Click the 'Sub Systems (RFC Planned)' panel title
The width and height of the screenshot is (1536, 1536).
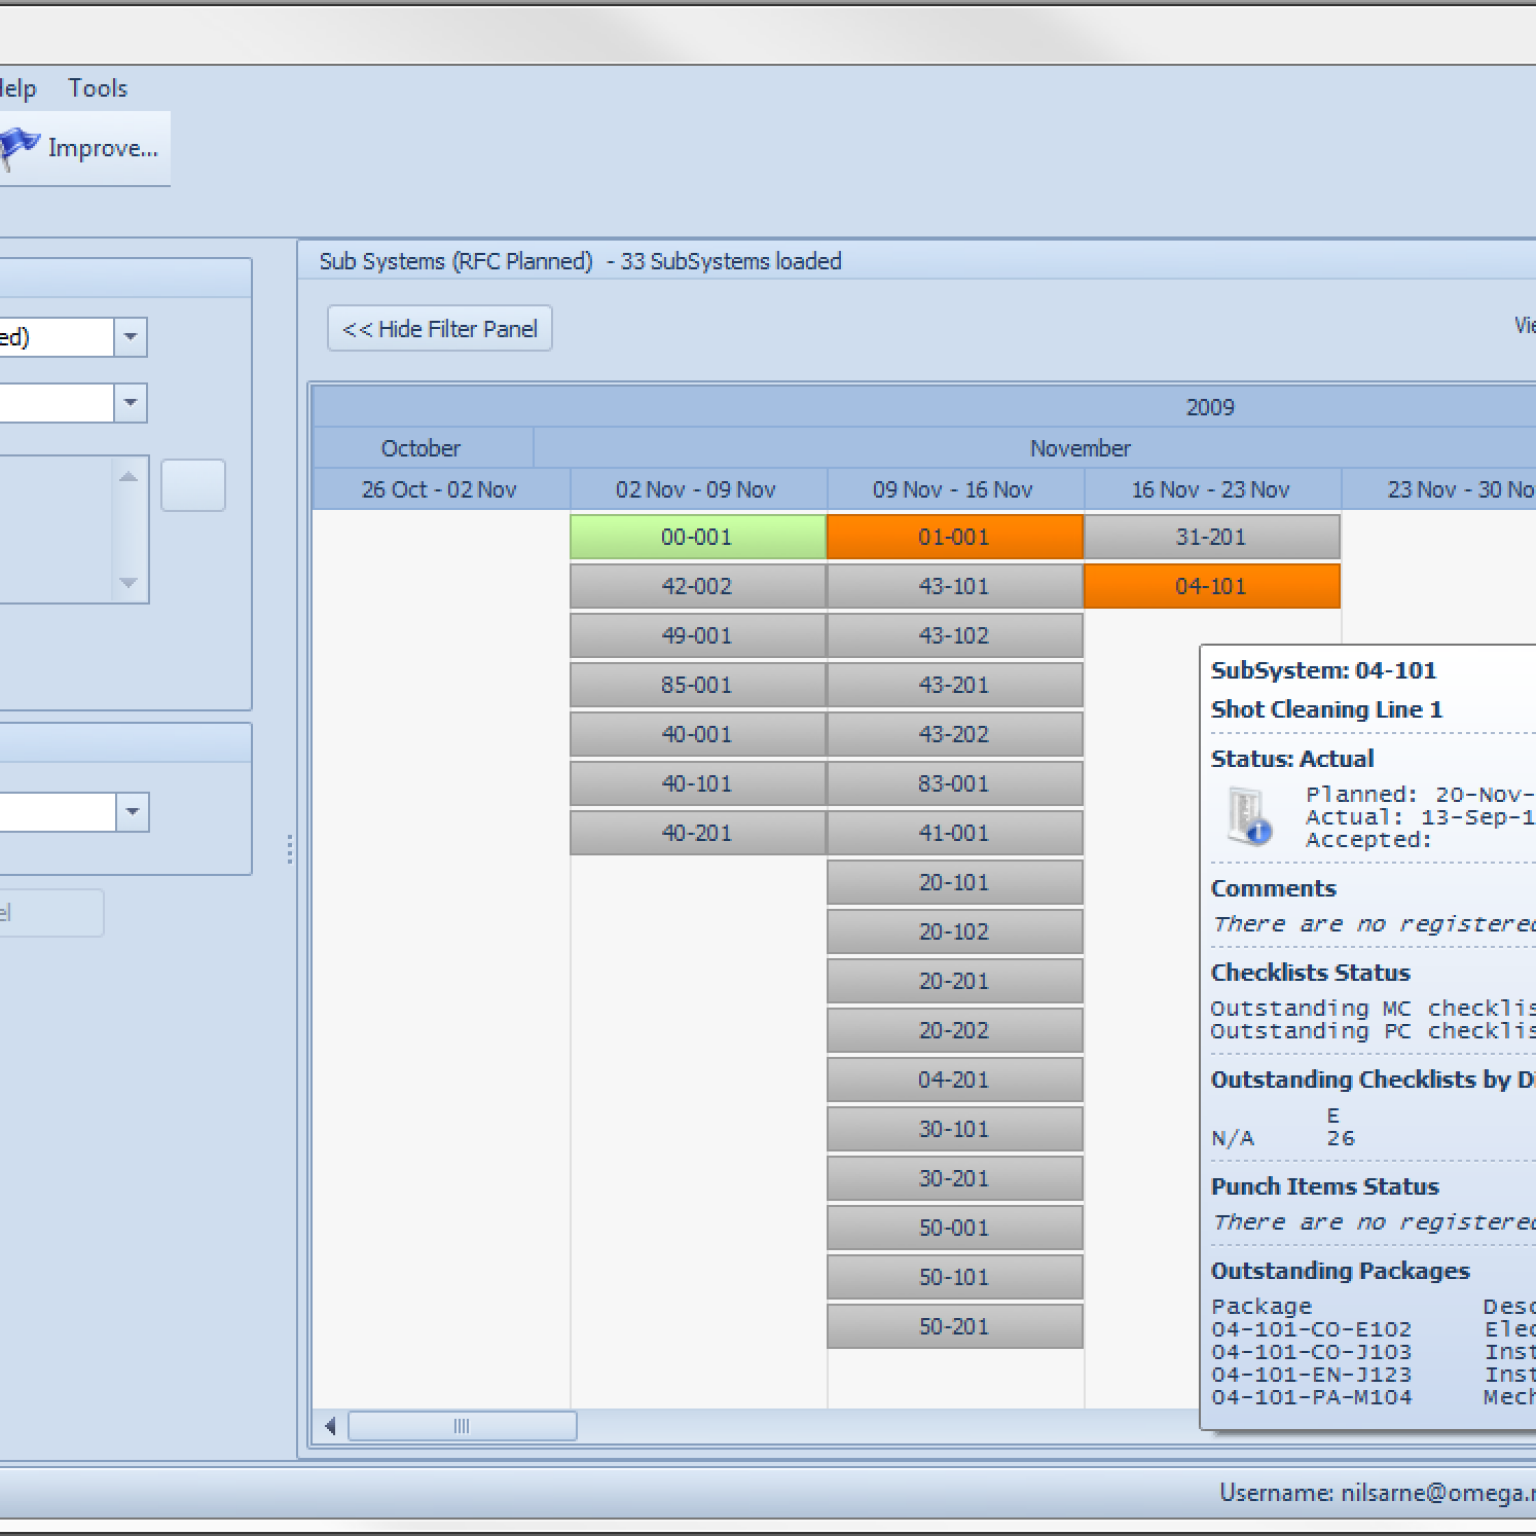click(x=456, y=261)
